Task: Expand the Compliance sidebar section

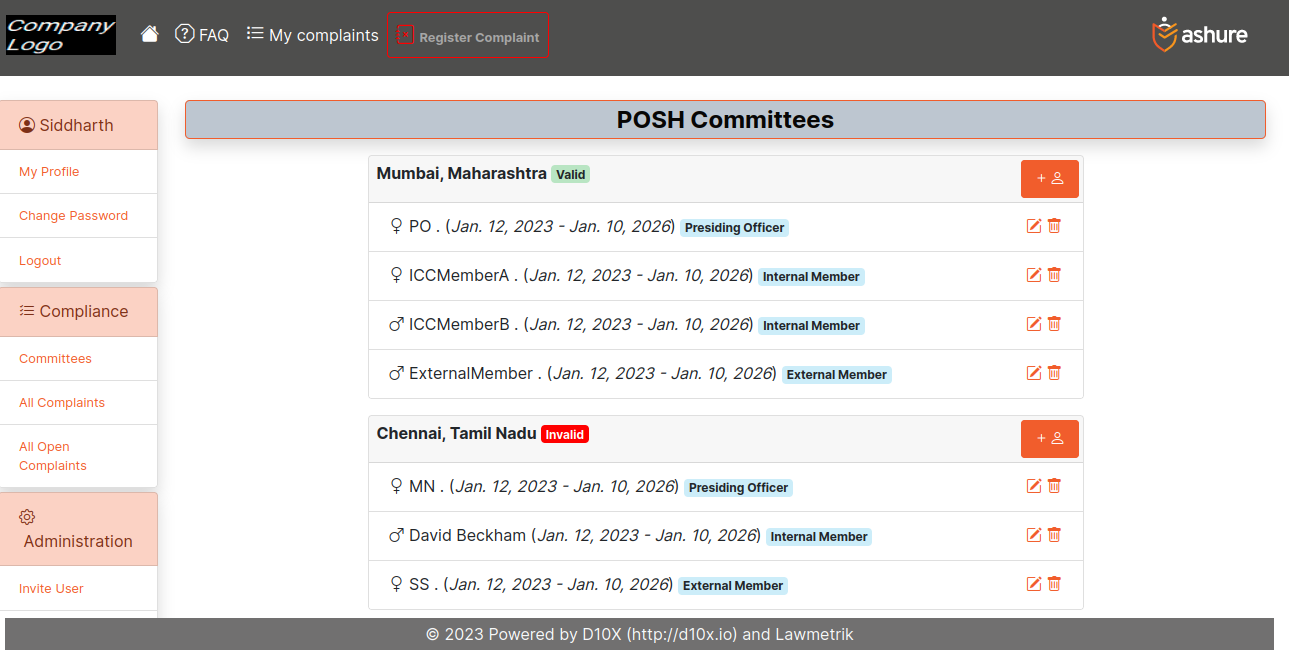Action: [78, 311]
